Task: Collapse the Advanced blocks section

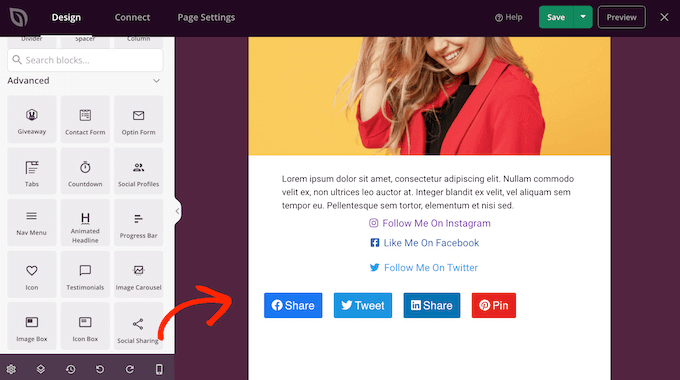Action: pos(156,81)
